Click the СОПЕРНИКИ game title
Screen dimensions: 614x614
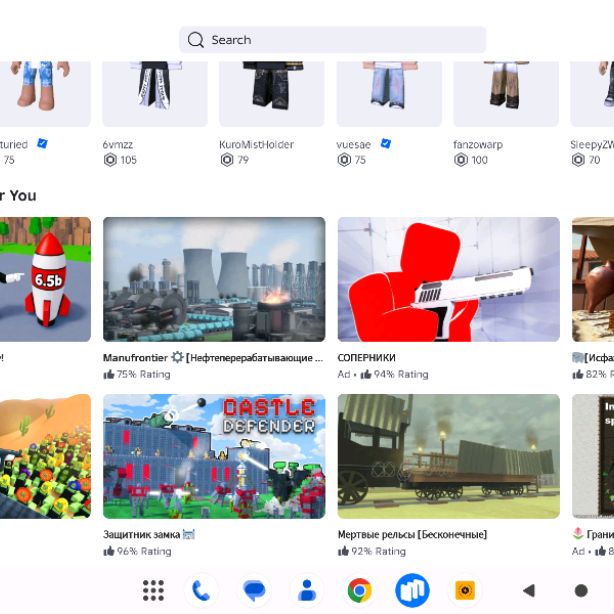[x=367, y=358]
